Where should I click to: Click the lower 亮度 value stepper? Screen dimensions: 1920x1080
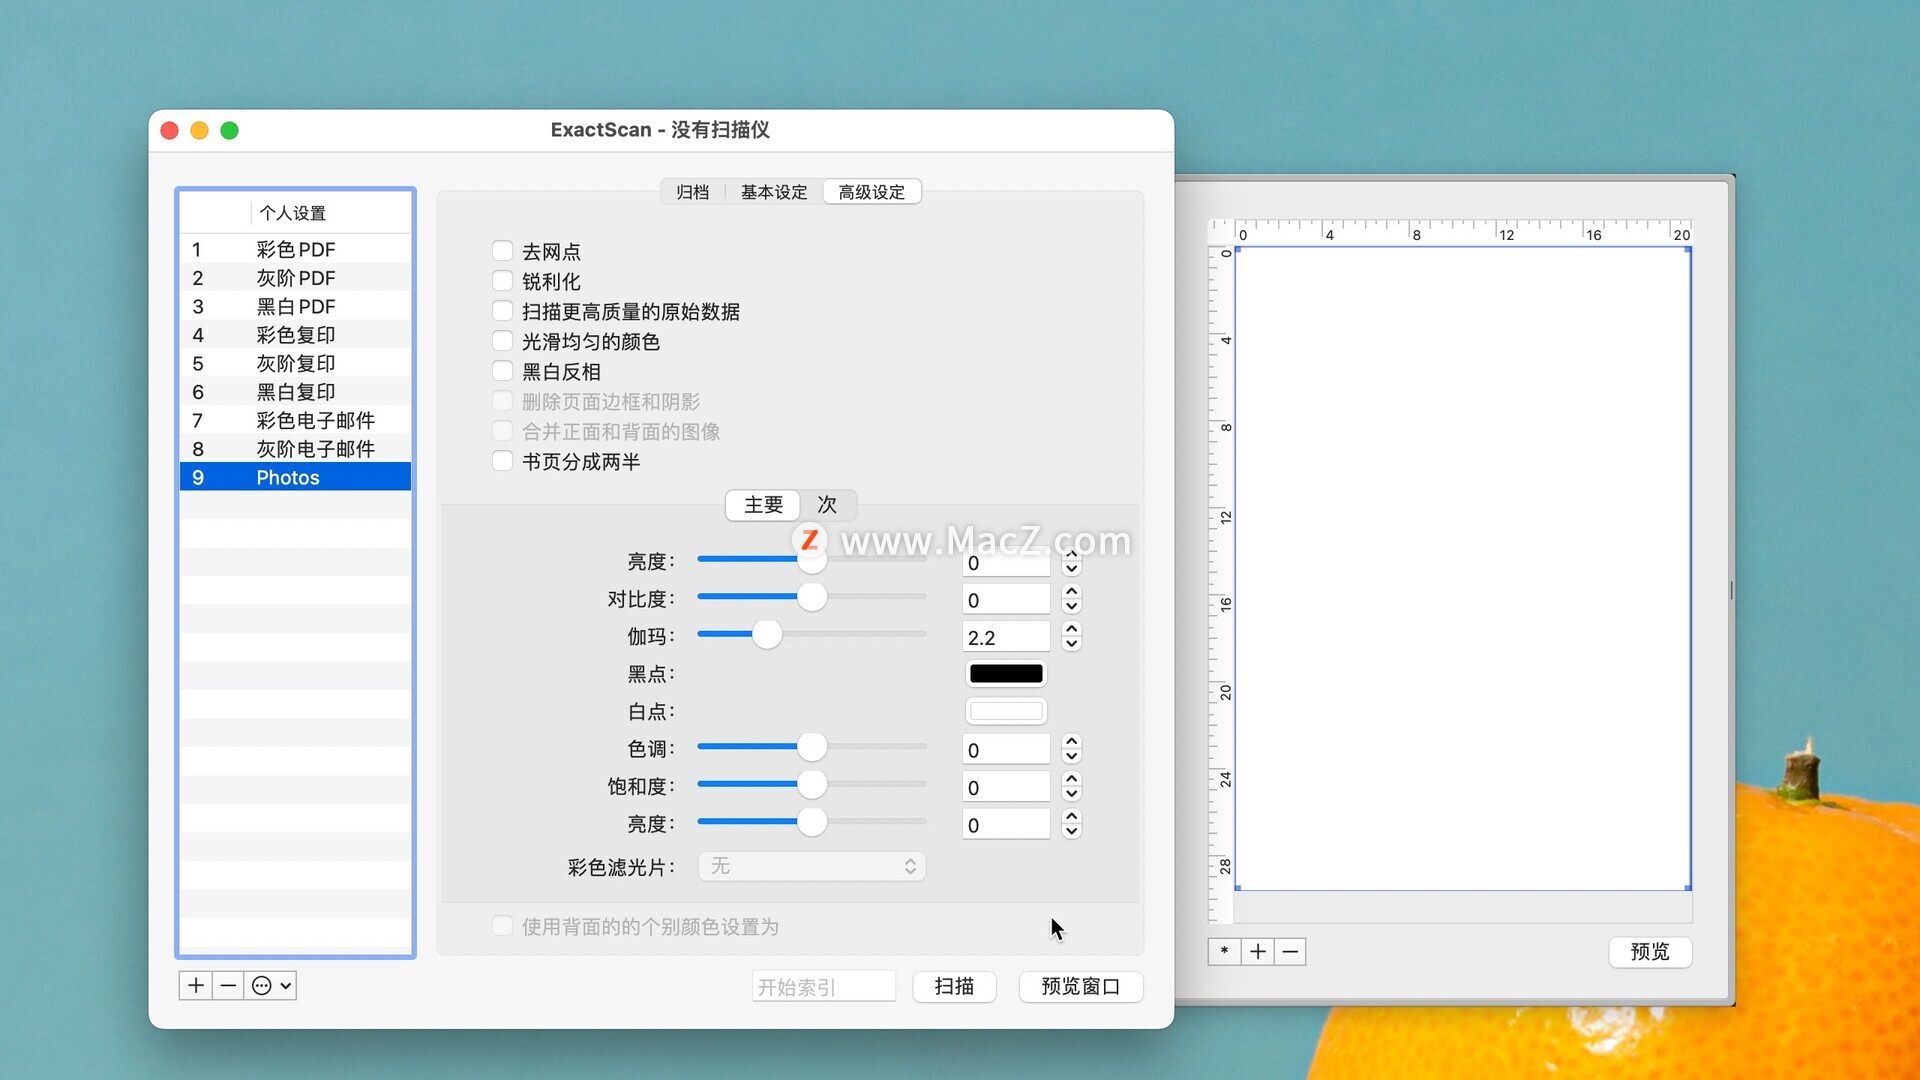(1072, 824)
